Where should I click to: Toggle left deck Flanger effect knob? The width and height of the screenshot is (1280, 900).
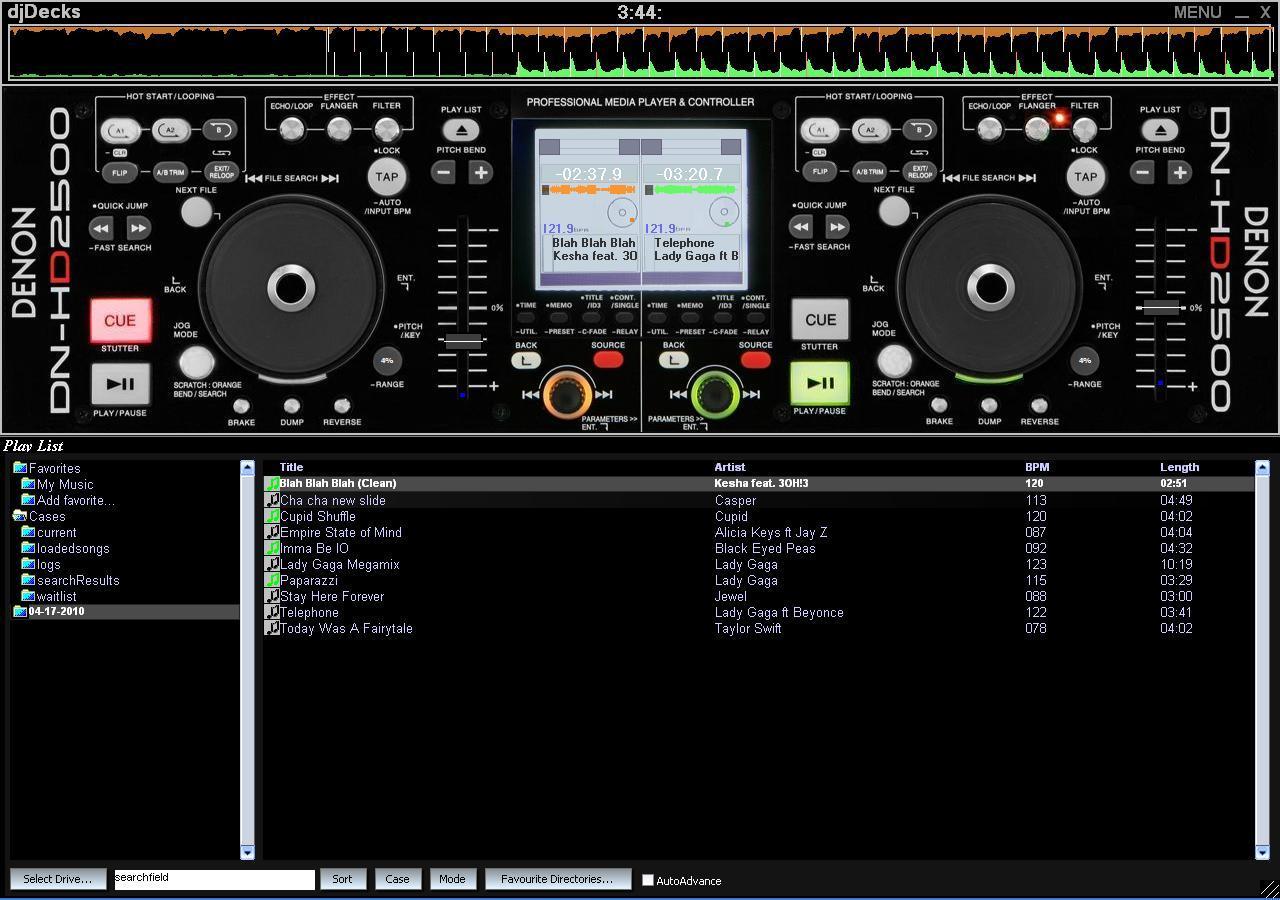pyautogui.click(x=339, y=128)
